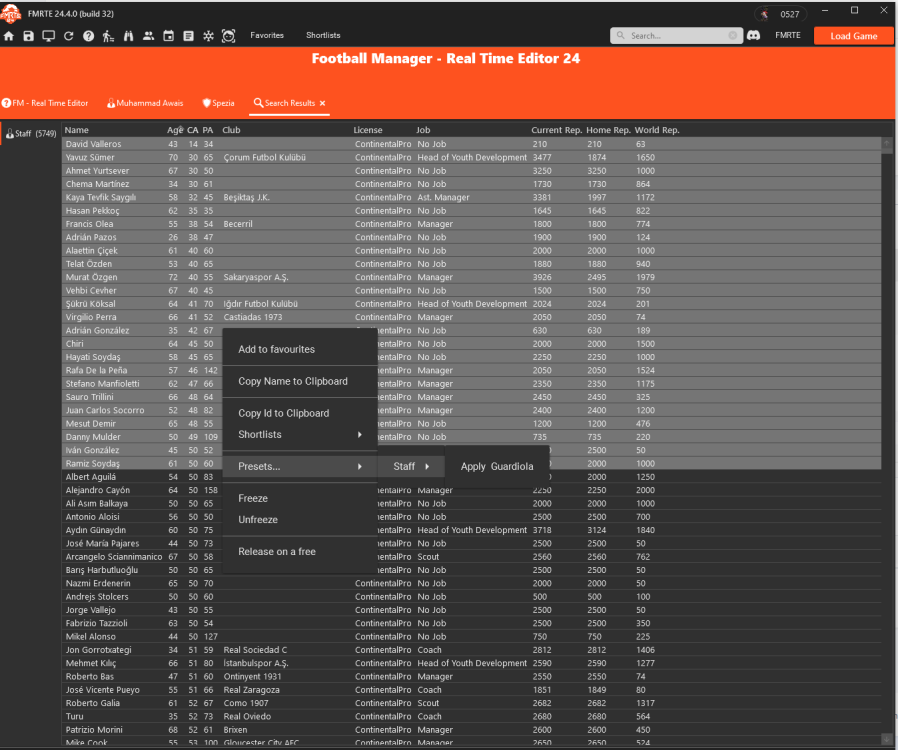This screenshot has width=898, height=750.
Task: Sort by the License column header
Action: pos(368,130)
